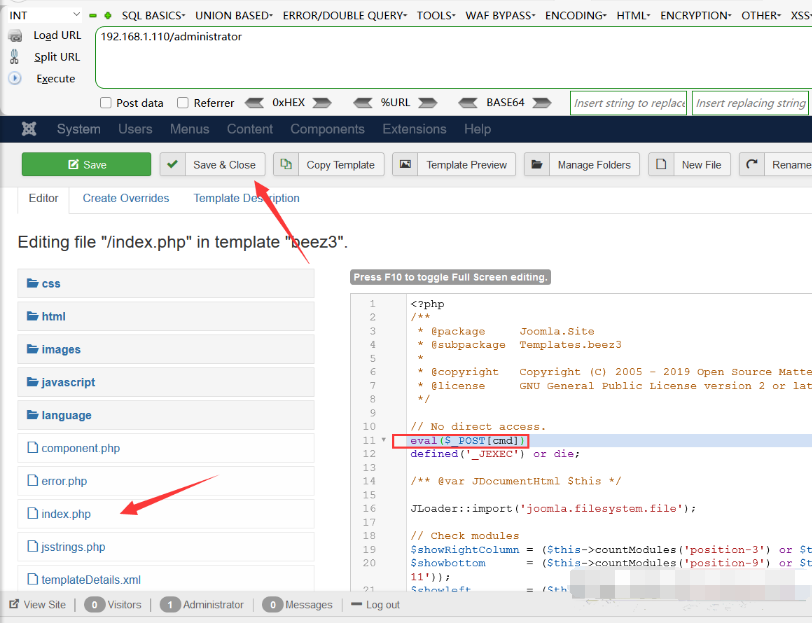Click the green minus HackBar icon
Viewport: 812px width, 623px height.
coord(93,16)
